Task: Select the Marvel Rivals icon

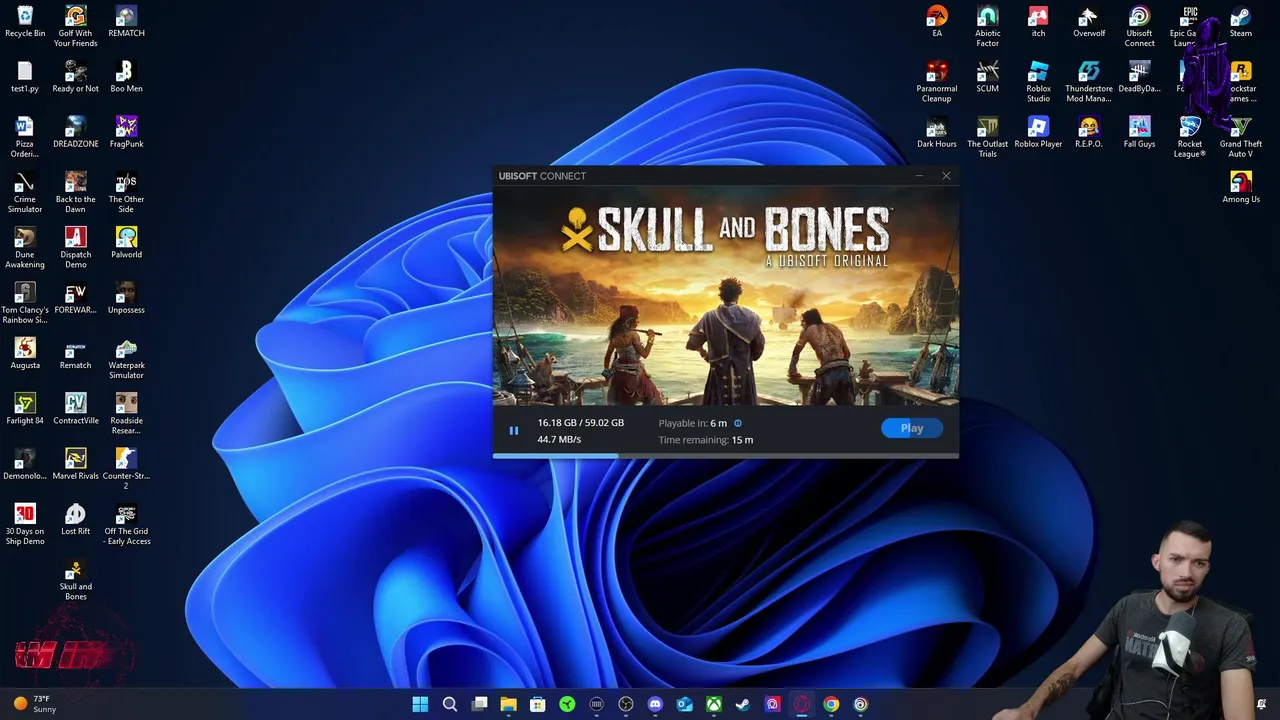Action: coord(75,464)
